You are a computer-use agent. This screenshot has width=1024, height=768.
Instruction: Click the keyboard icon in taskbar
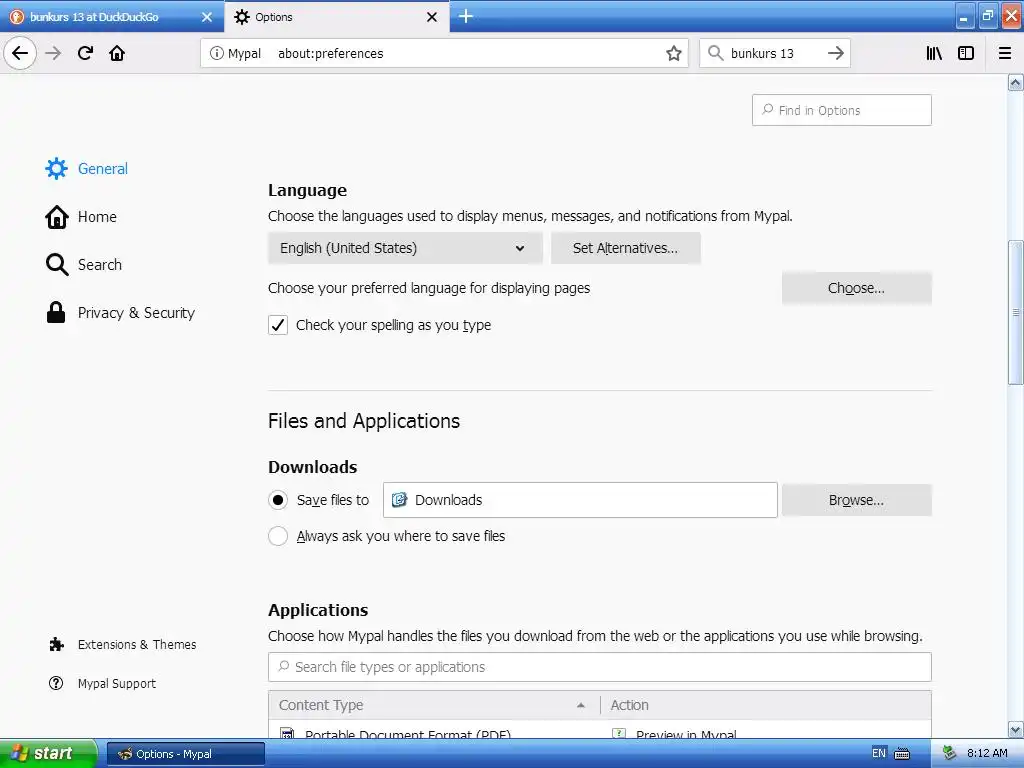pyautogui.click(x=902, y=754)
